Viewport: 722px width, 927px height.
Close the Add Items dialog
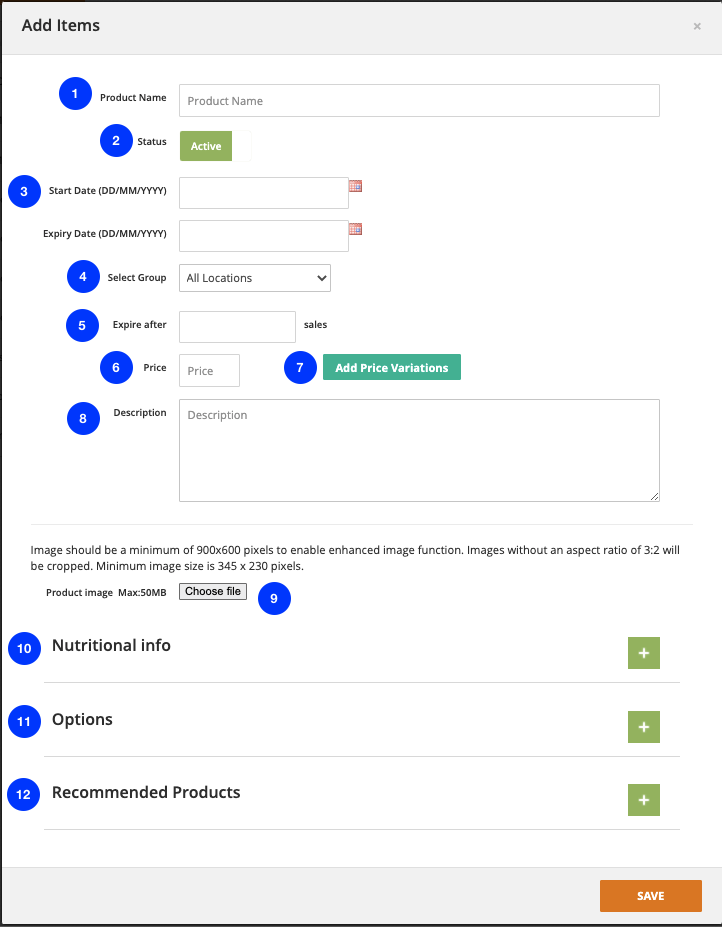(x=697, y=27)
